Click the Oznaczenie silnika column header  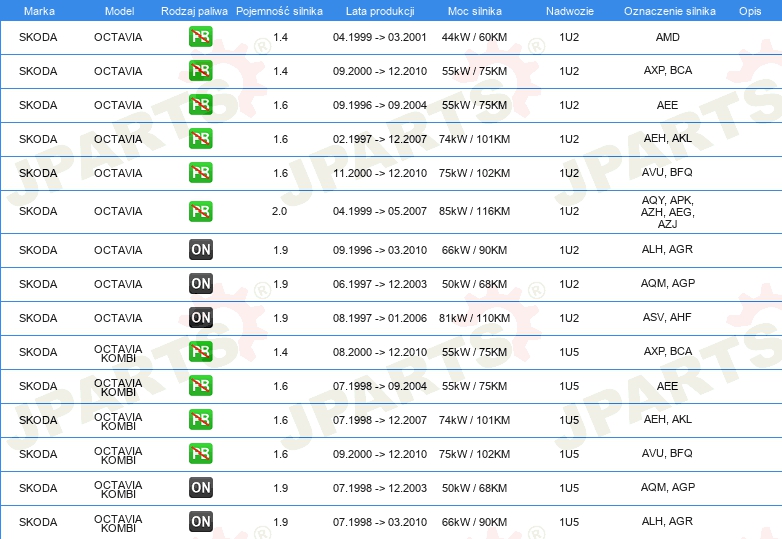click(x=670, y=11)
